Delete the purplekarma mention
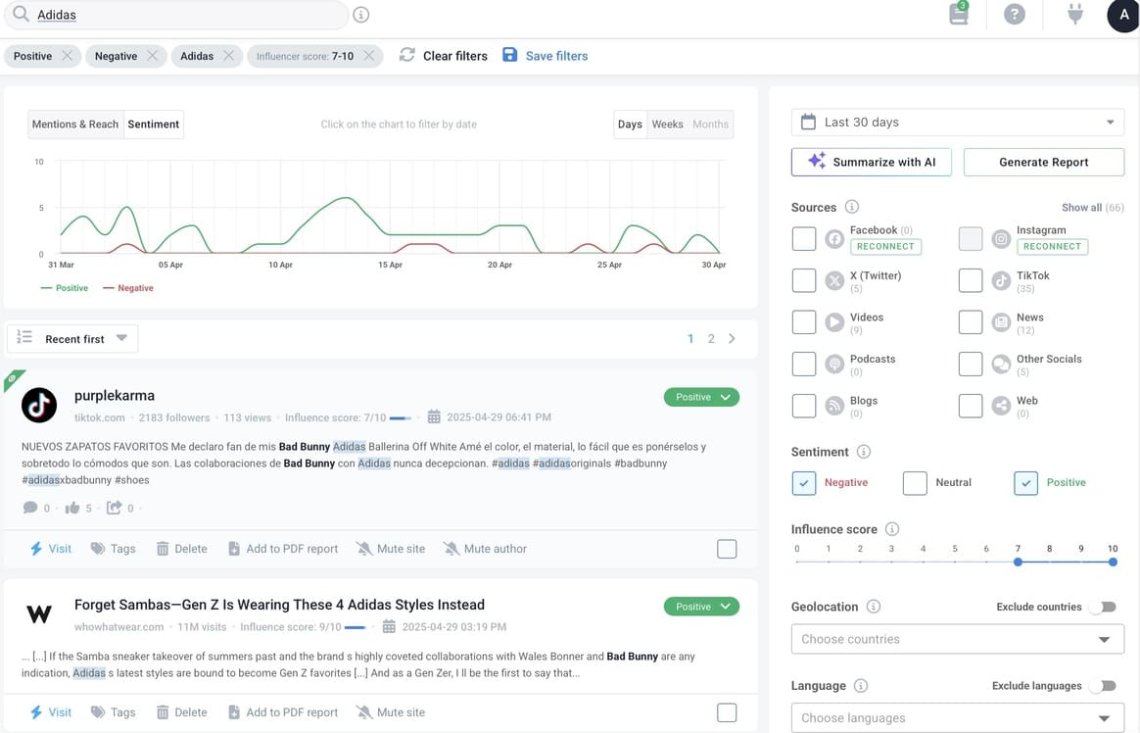This screenshot has height=733, width=1140. coord(182,549)
